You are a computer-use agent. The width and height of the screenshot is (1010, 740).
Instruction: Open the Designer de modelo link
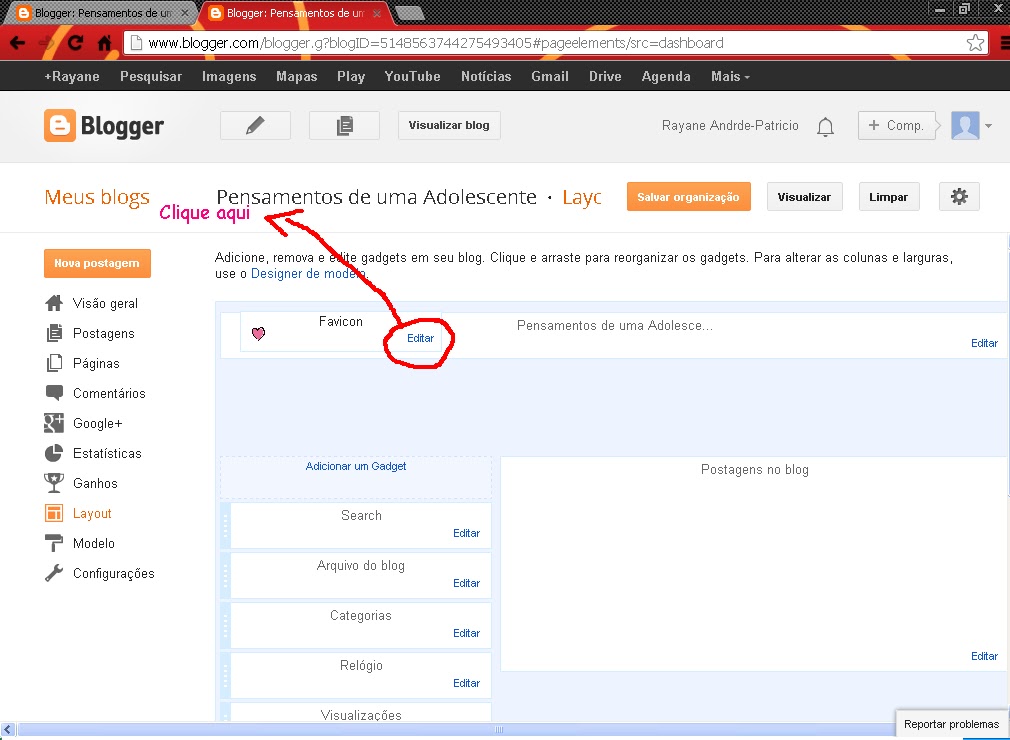(309, 274)
